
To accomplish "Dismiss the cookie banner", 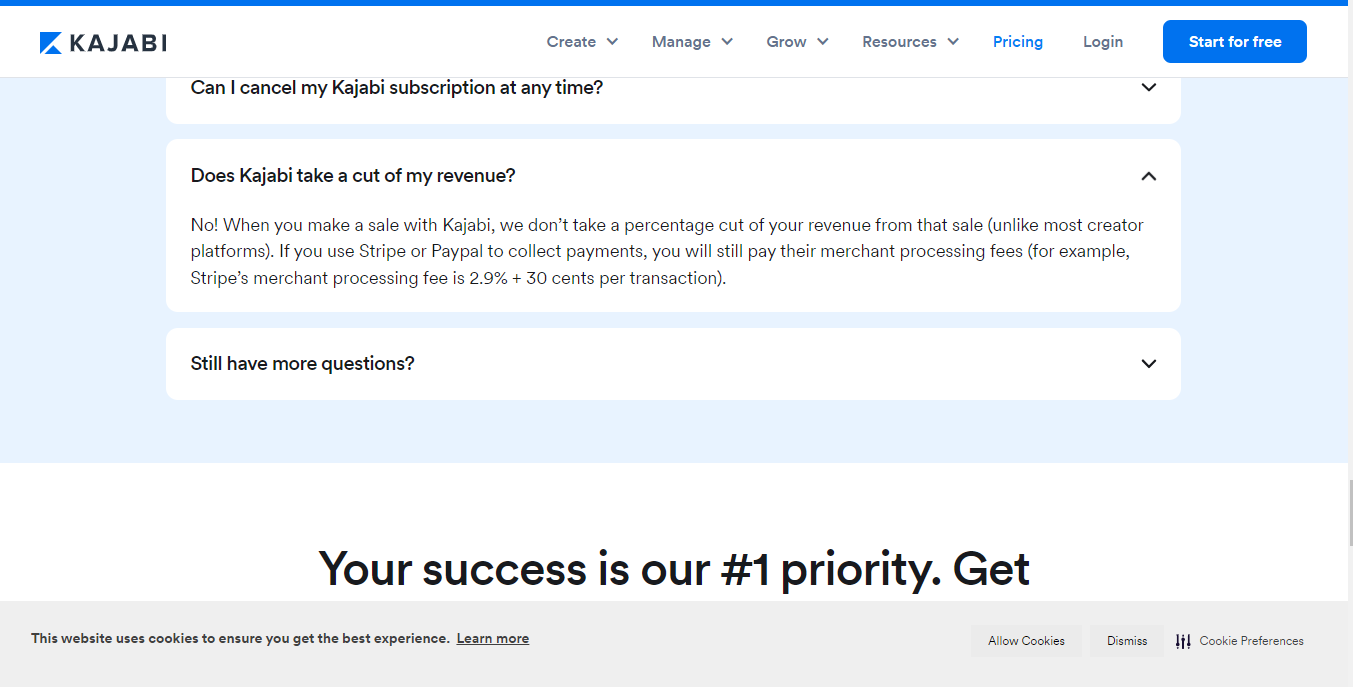I will click(x=1126, y=641).
